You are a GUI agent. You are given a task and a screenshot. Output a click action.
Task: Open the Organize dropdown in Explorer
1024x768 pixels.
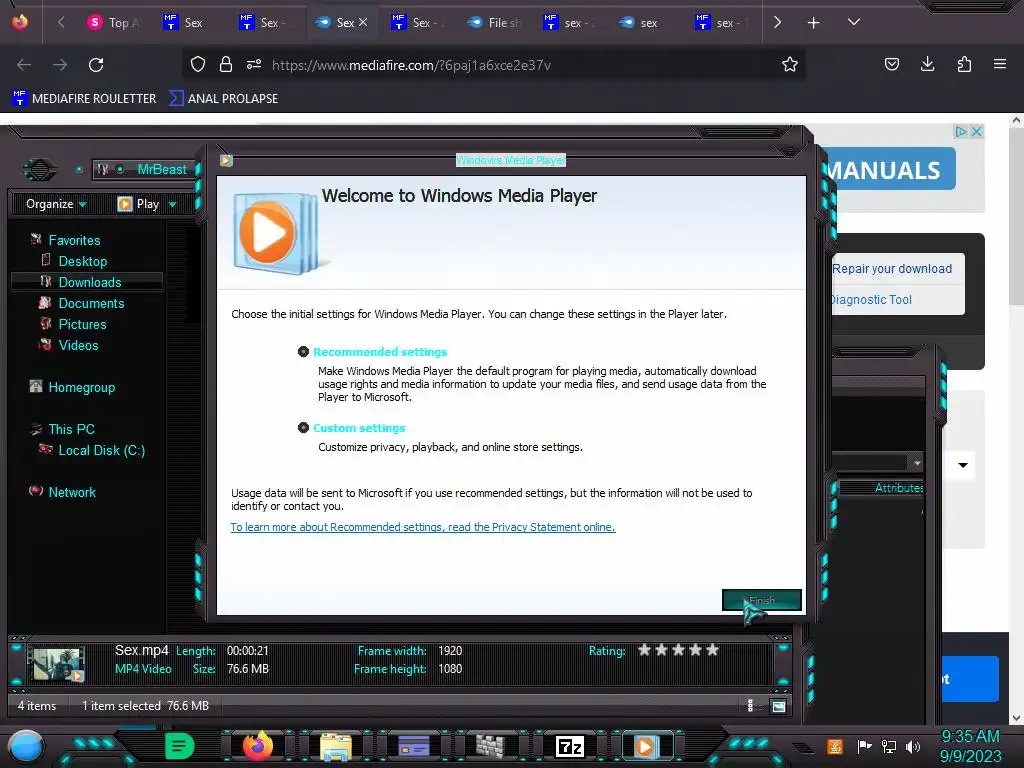(56, 204)
